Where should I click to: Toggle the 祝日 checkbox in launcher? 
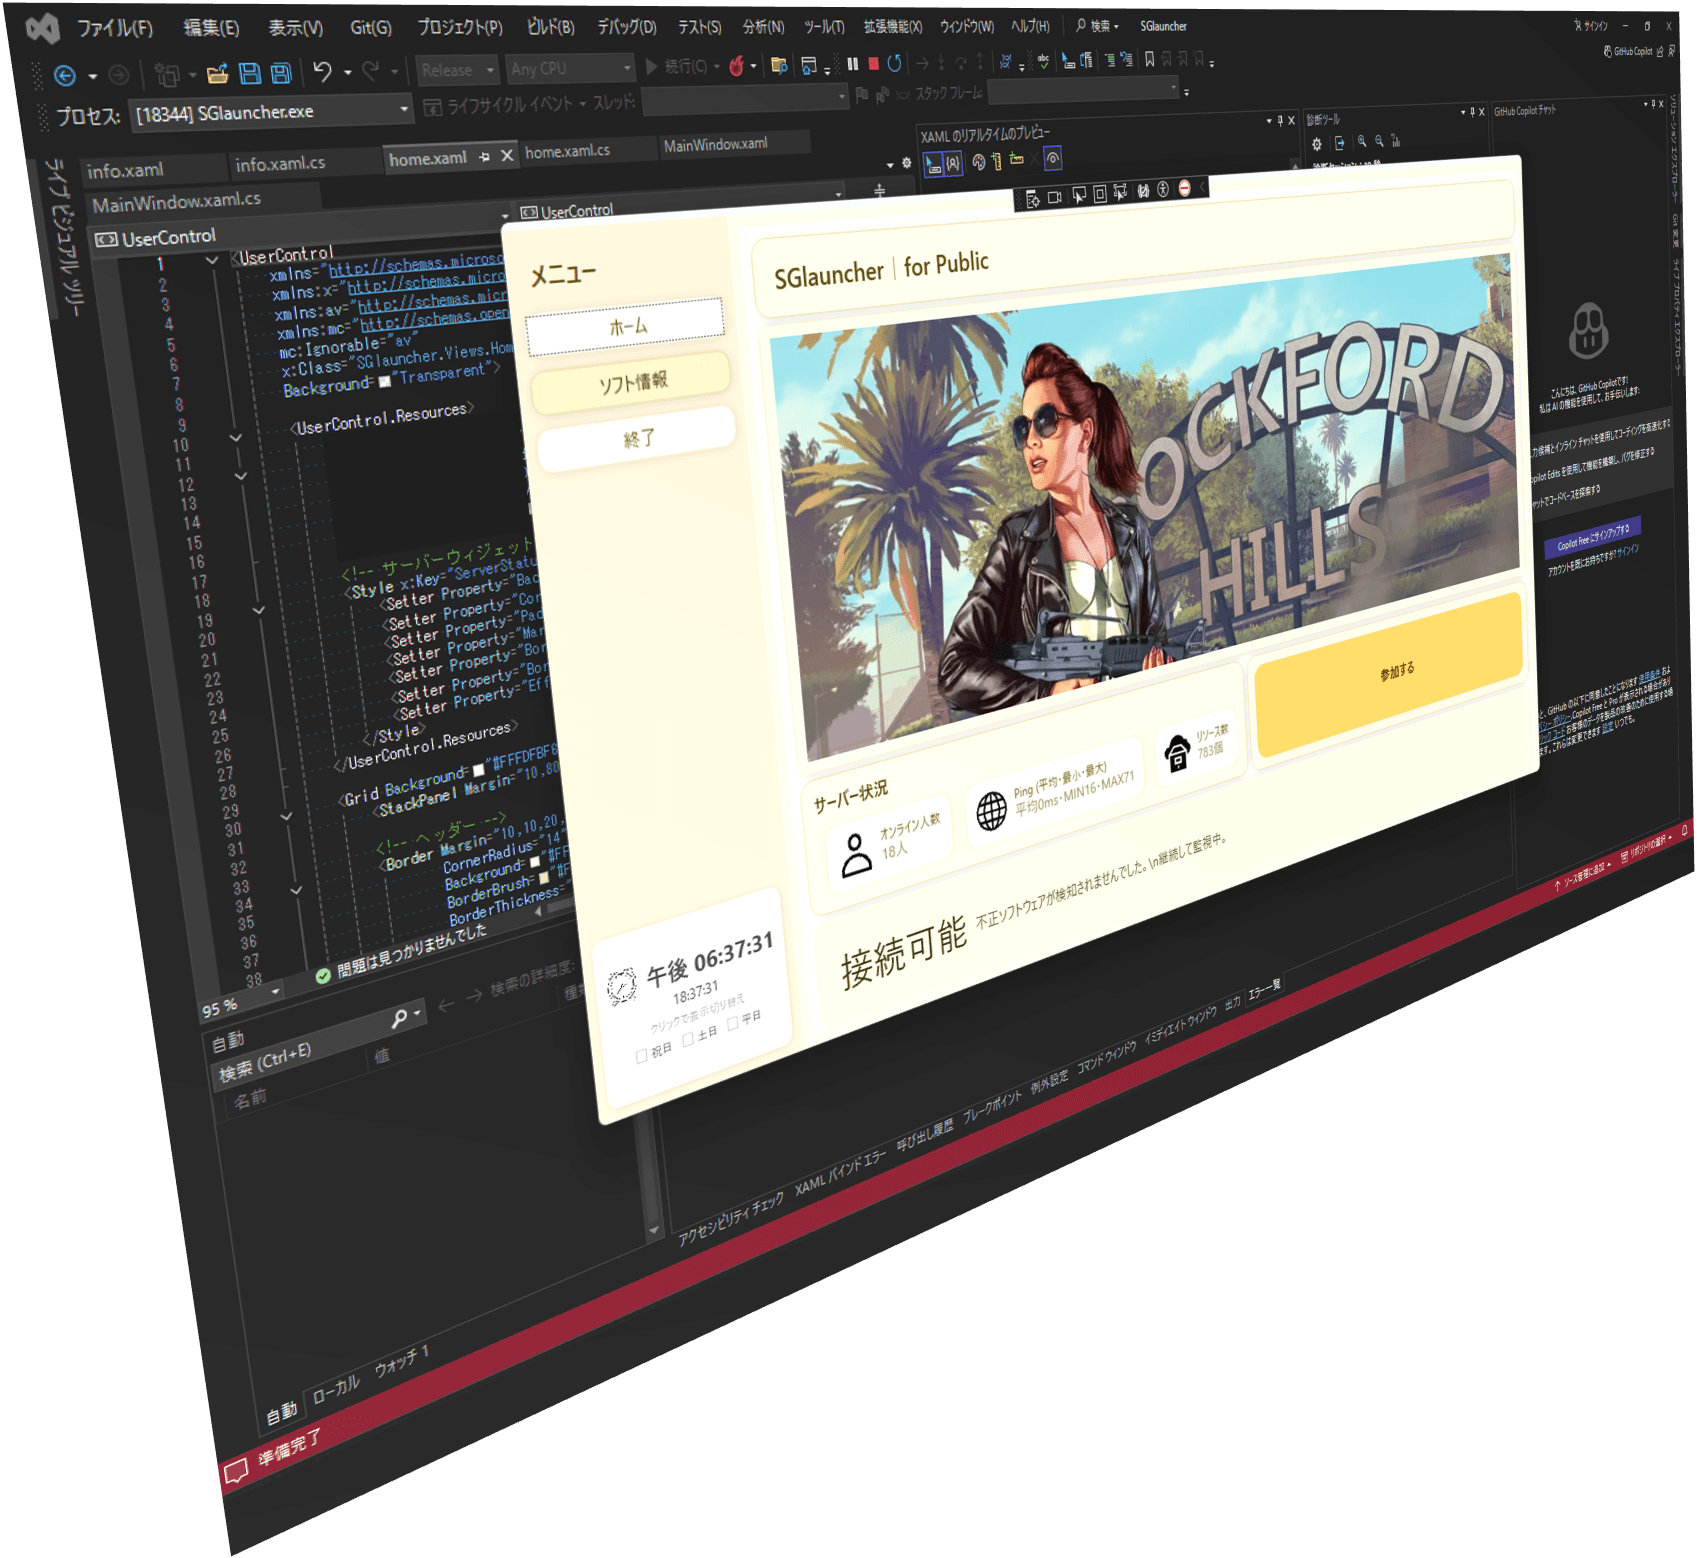pos(641,1057)
